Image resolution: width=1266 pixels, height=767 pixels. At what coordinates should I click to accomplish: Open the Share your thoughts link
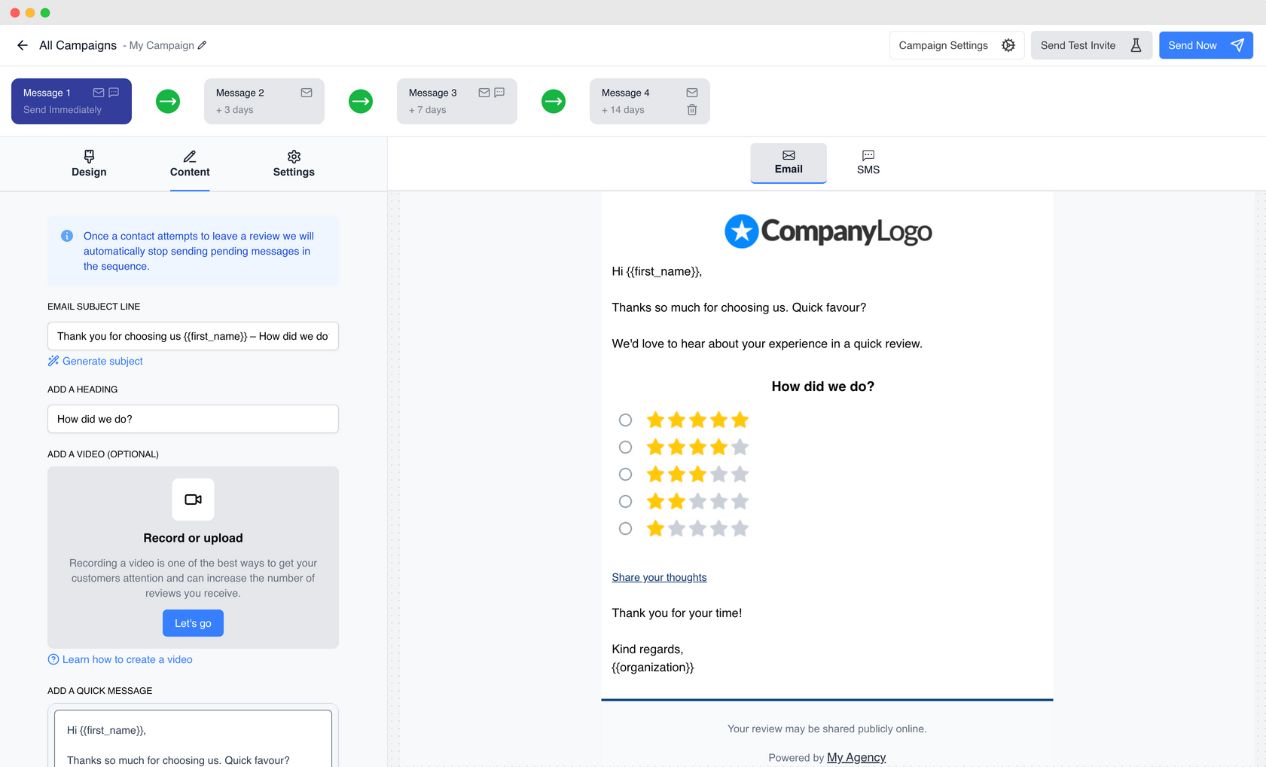pyautogui.click(x=659, y=577)
